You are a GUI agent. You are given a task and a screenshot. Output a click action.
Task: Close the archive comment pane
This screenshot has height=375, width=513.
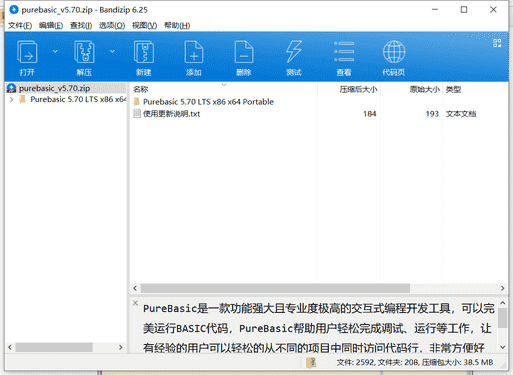[135, 303]
